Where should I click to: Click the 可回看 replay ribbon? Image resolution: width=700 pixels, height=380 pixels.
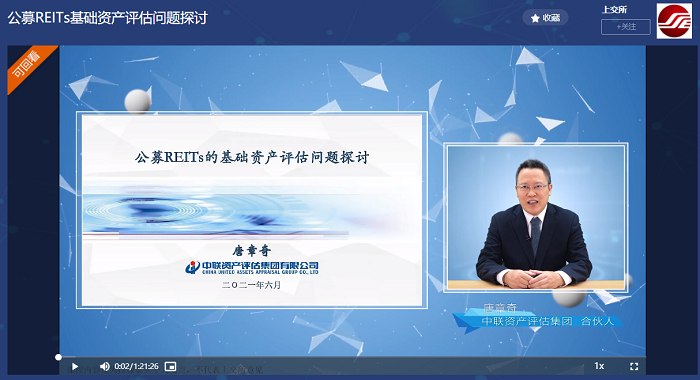(x=29, y=66)
